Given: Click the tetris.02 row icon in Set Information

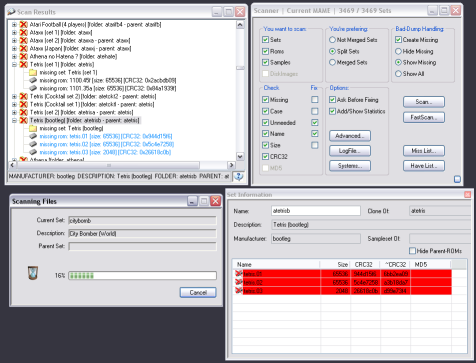Looking at the screenshot, I should (x=239, y=282).
